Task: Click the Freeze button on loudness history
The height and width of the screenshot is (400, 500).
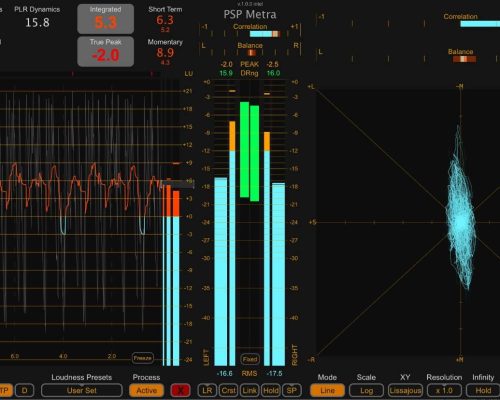Action: 143,358
